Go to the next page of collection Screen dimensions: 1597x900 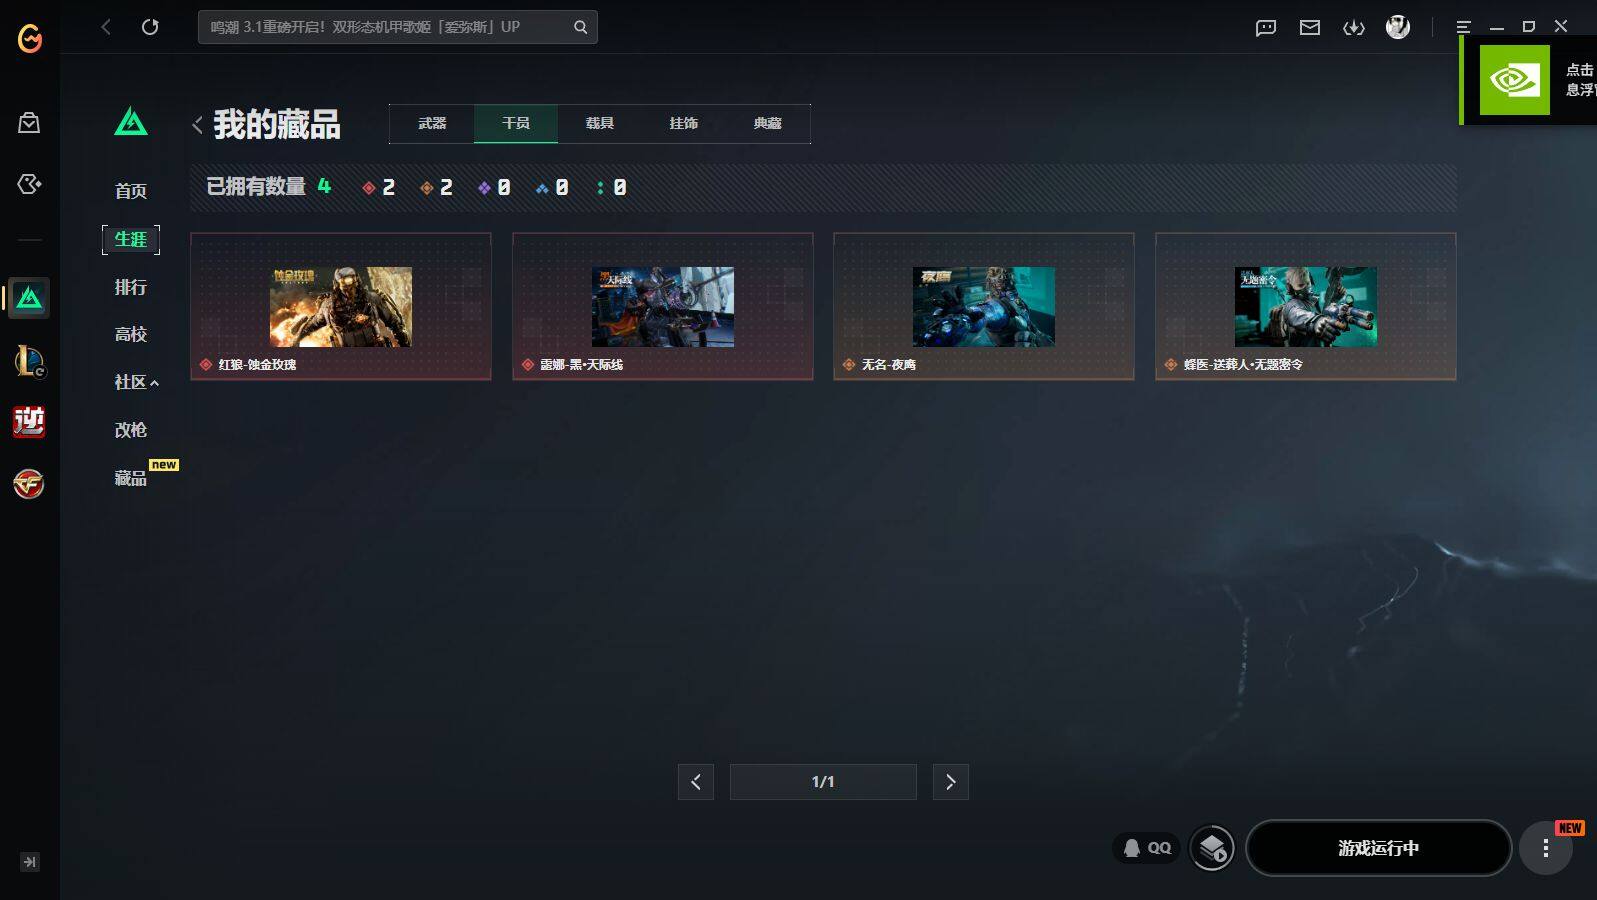click(x=951, y=782)
